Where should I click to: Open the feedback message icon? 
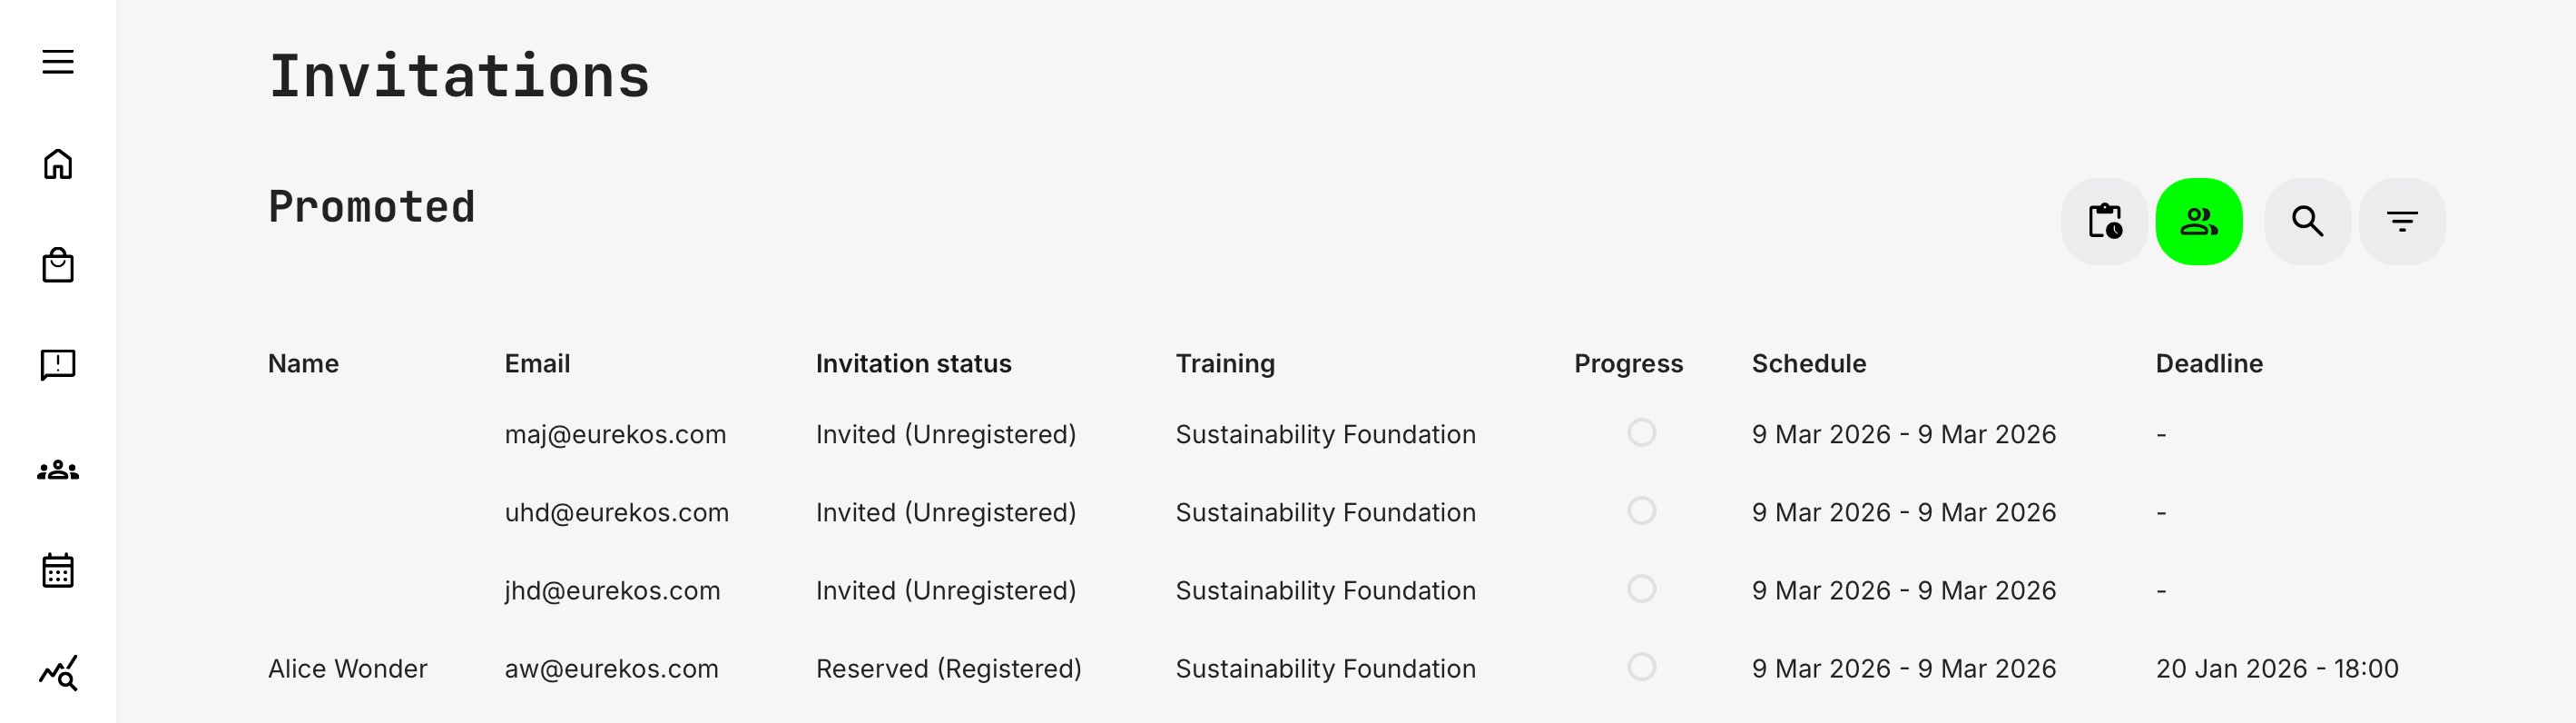tap(58, 365)
